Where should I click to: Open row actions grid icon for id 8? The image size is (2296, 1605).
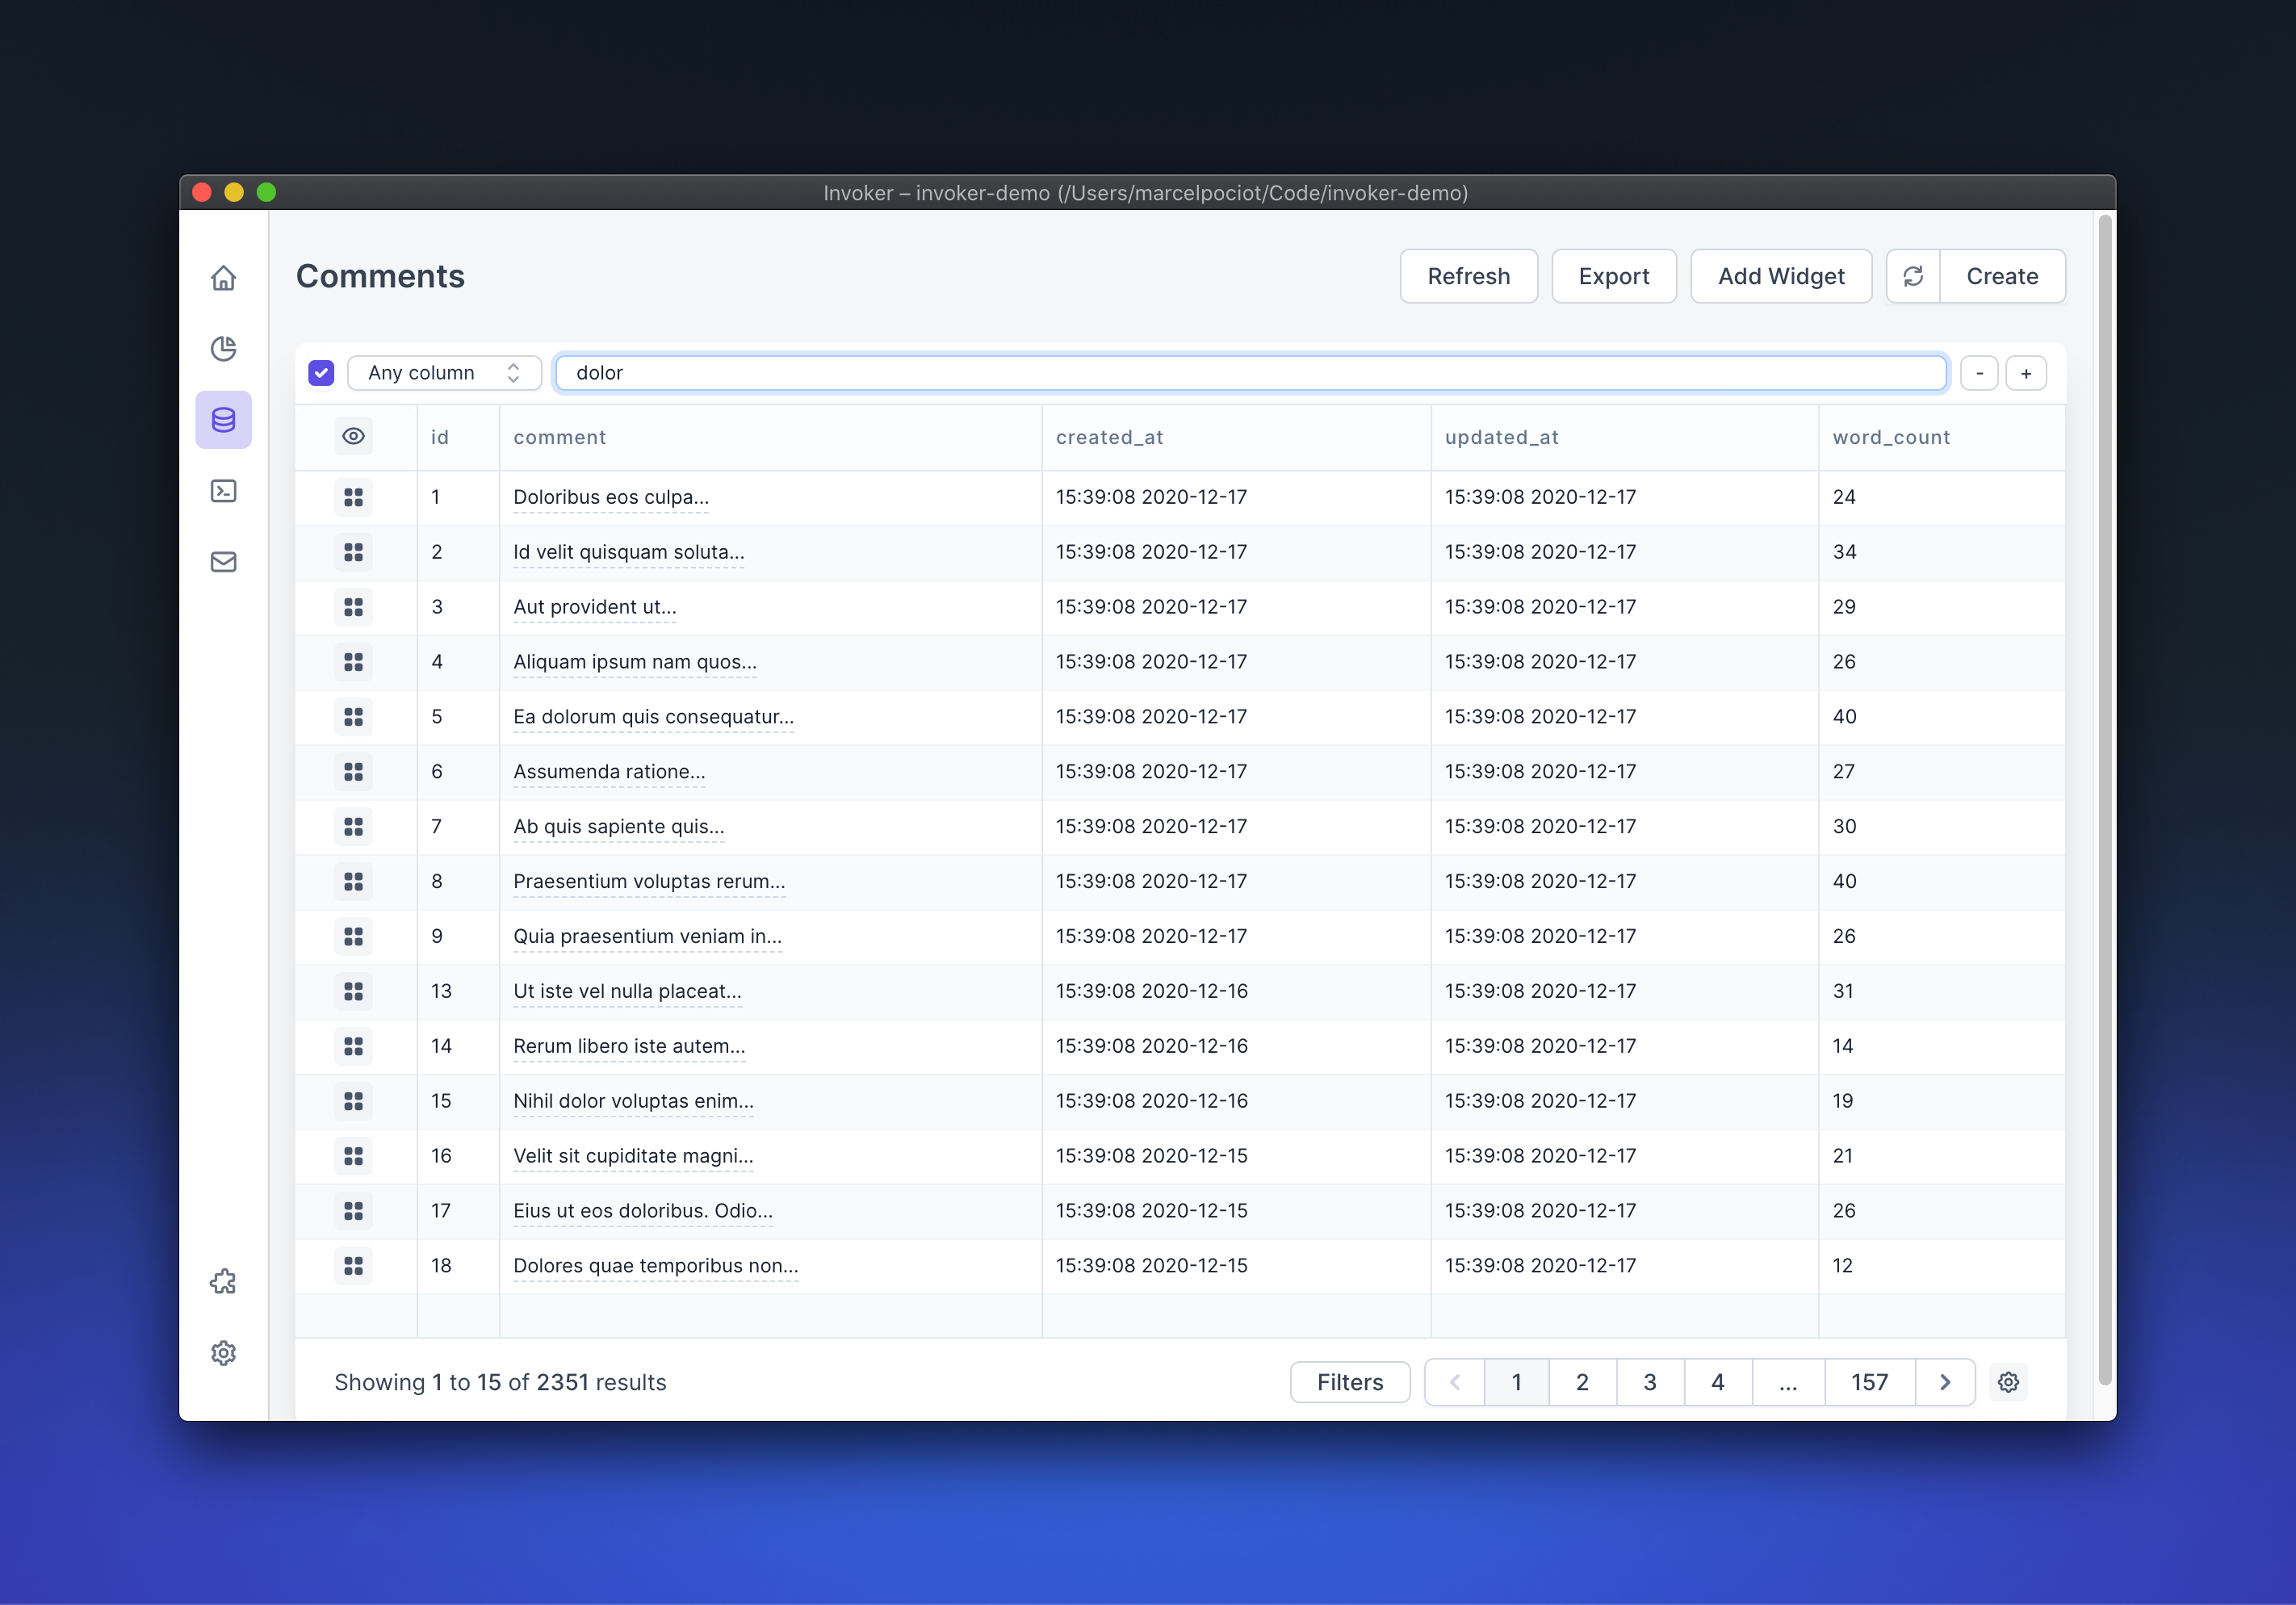click(353, 881)
